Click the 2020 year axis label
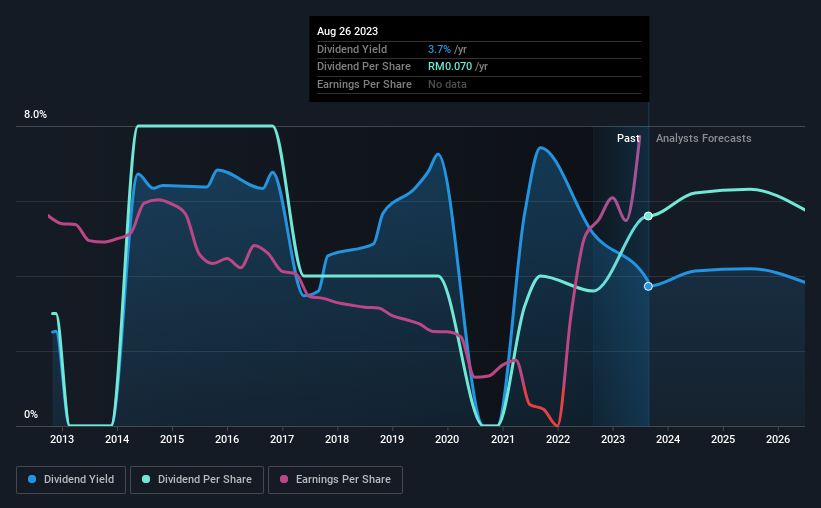Image resolution: width=821 pixels, height=508 pixels. click(x=447, y=439)
